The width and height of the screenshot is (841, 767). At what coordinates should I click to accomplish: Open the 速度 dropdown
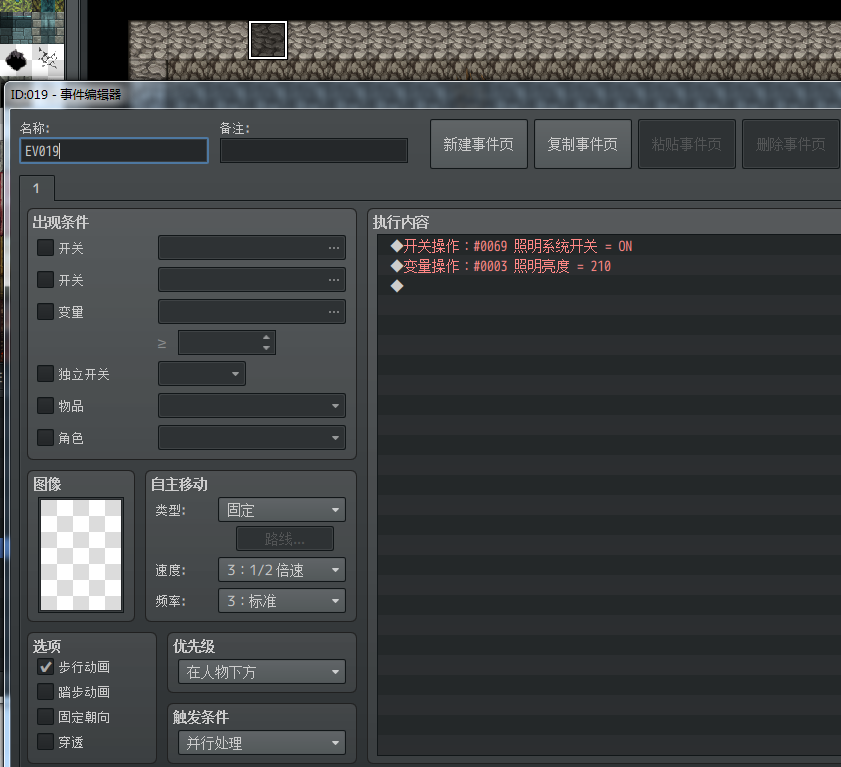point(281,570)
